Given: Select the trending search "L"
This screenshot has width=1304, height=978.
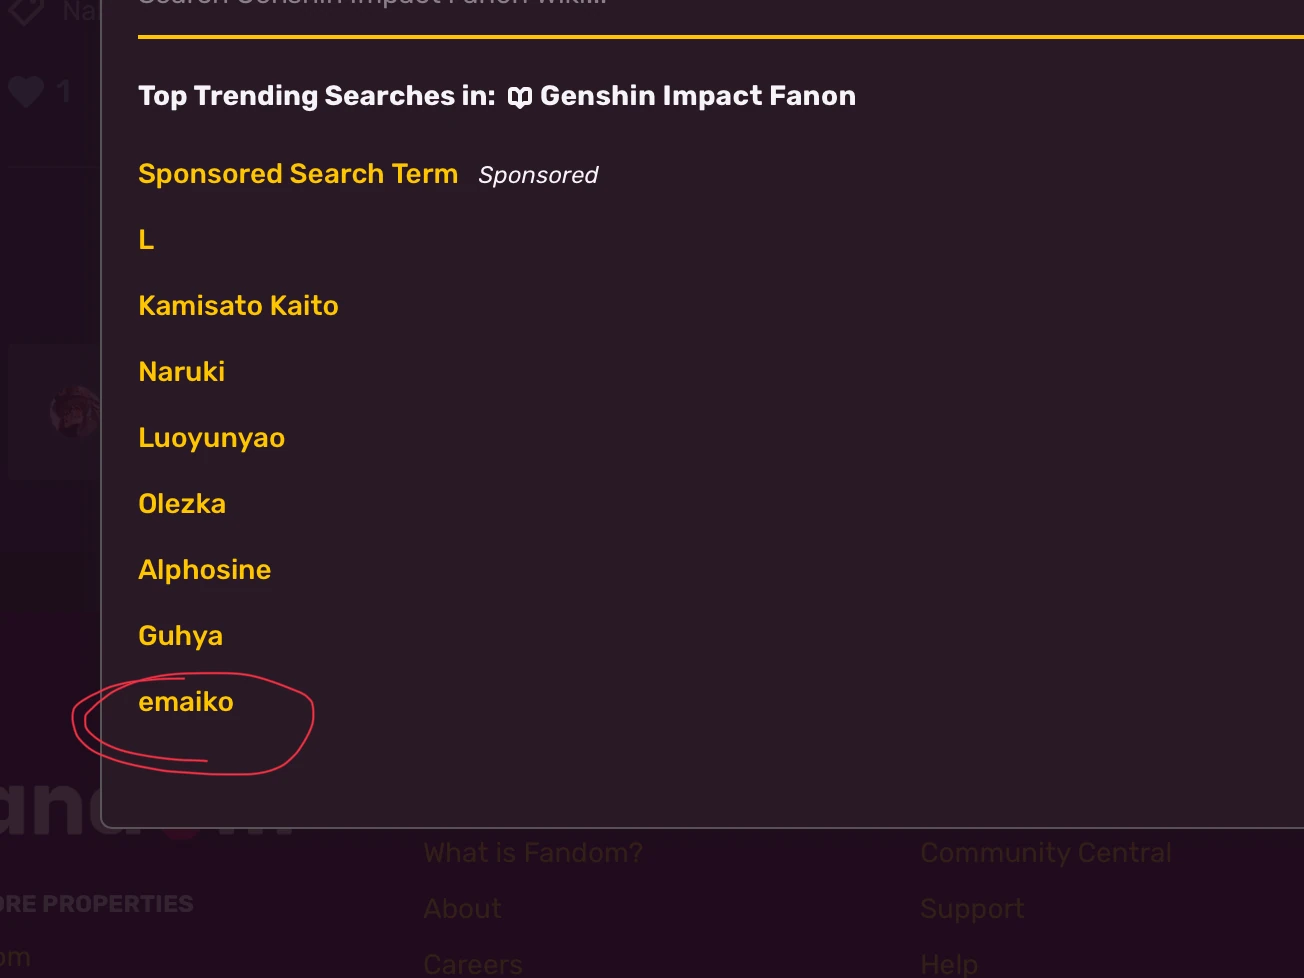Looking at the screenshot, I should coord(146,240).
